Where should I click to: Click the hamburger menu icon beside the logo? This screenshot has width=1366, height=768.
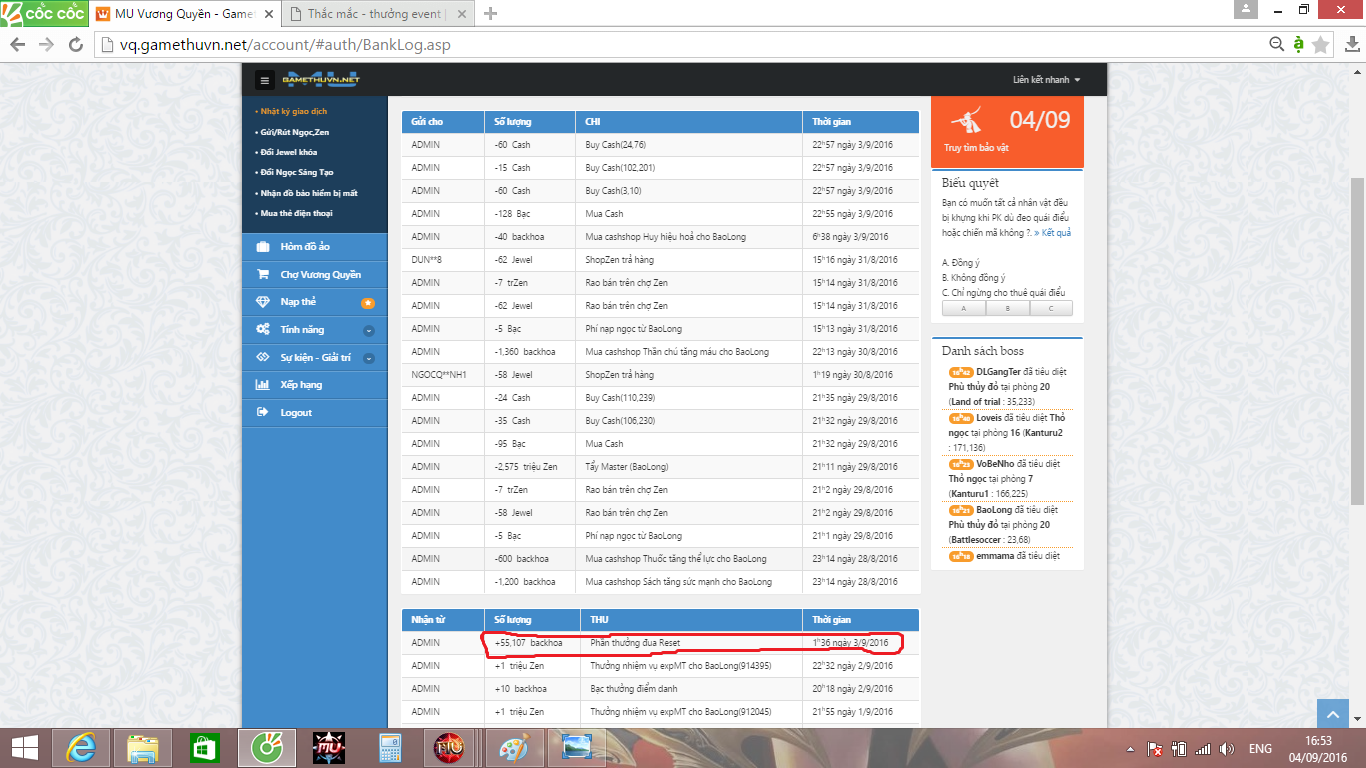click(x=264, y=81)
